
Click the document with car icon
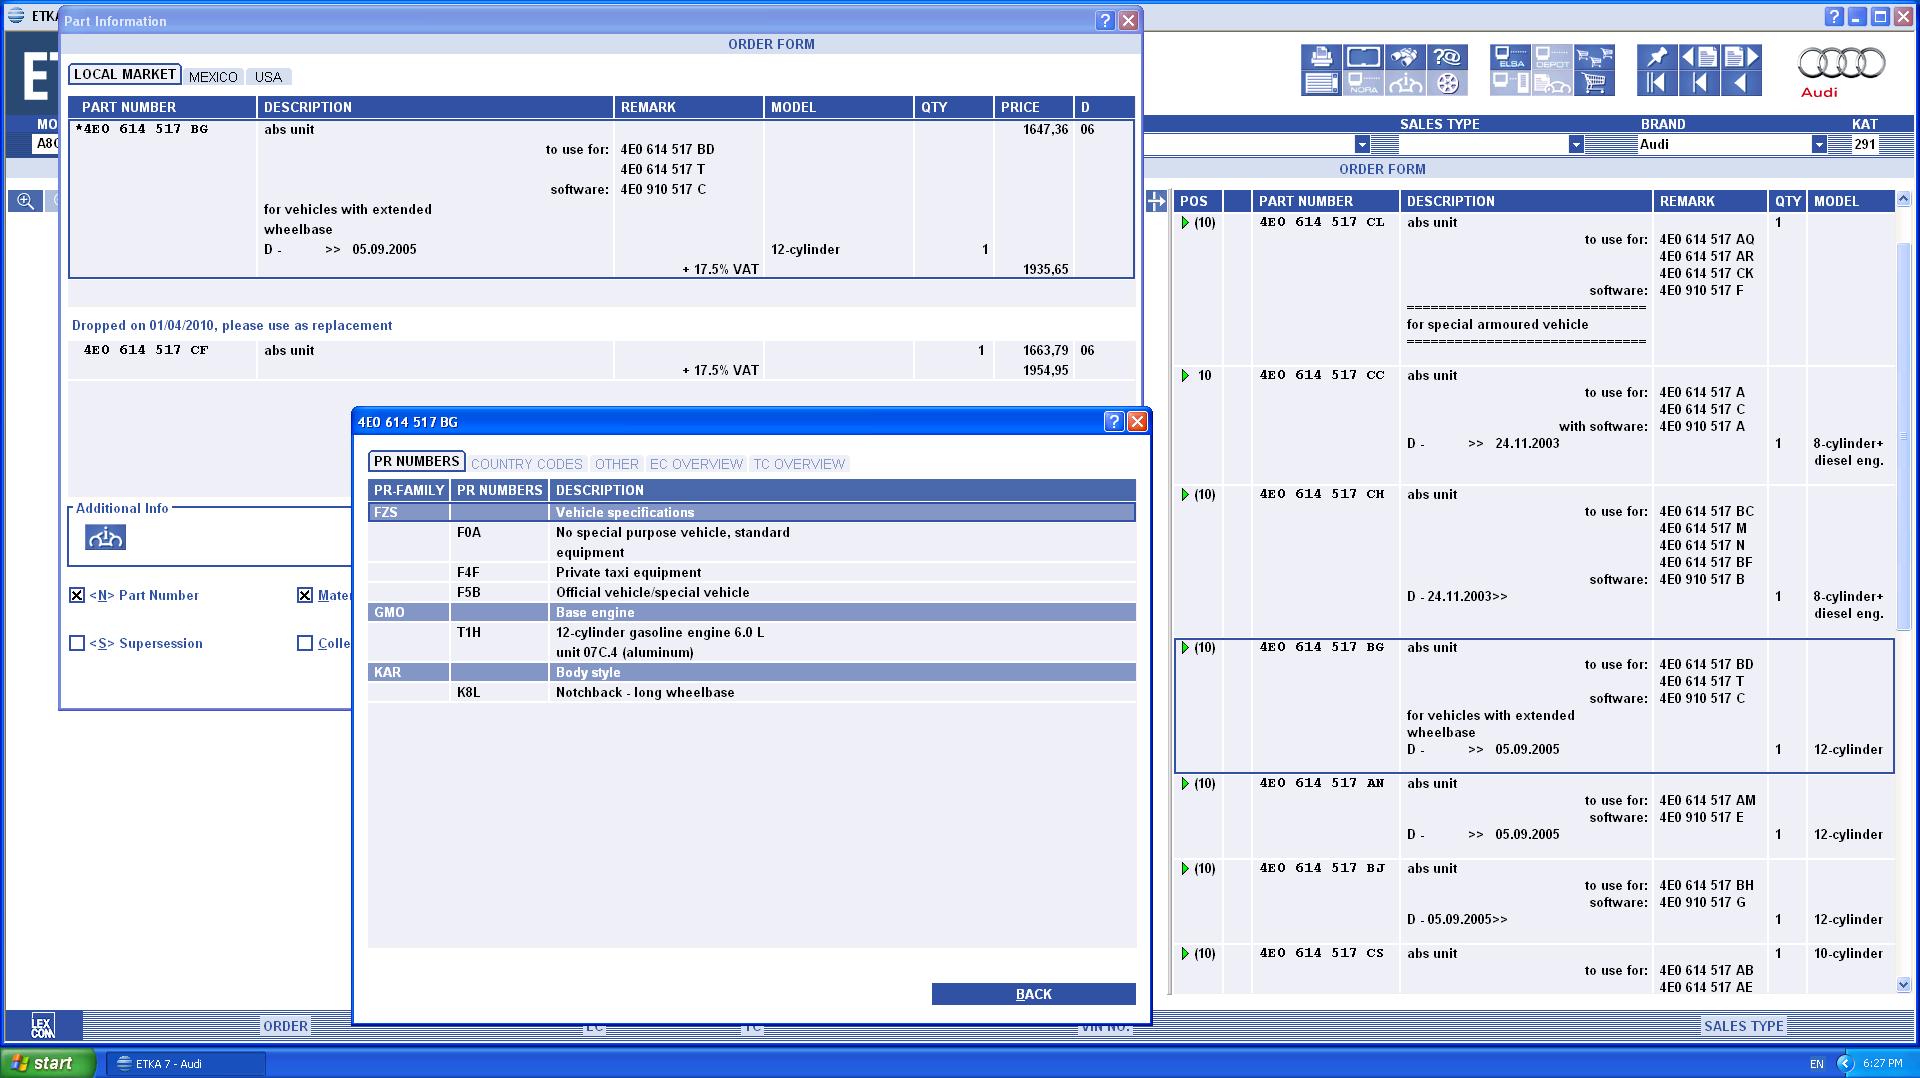tap(1552, 83)
